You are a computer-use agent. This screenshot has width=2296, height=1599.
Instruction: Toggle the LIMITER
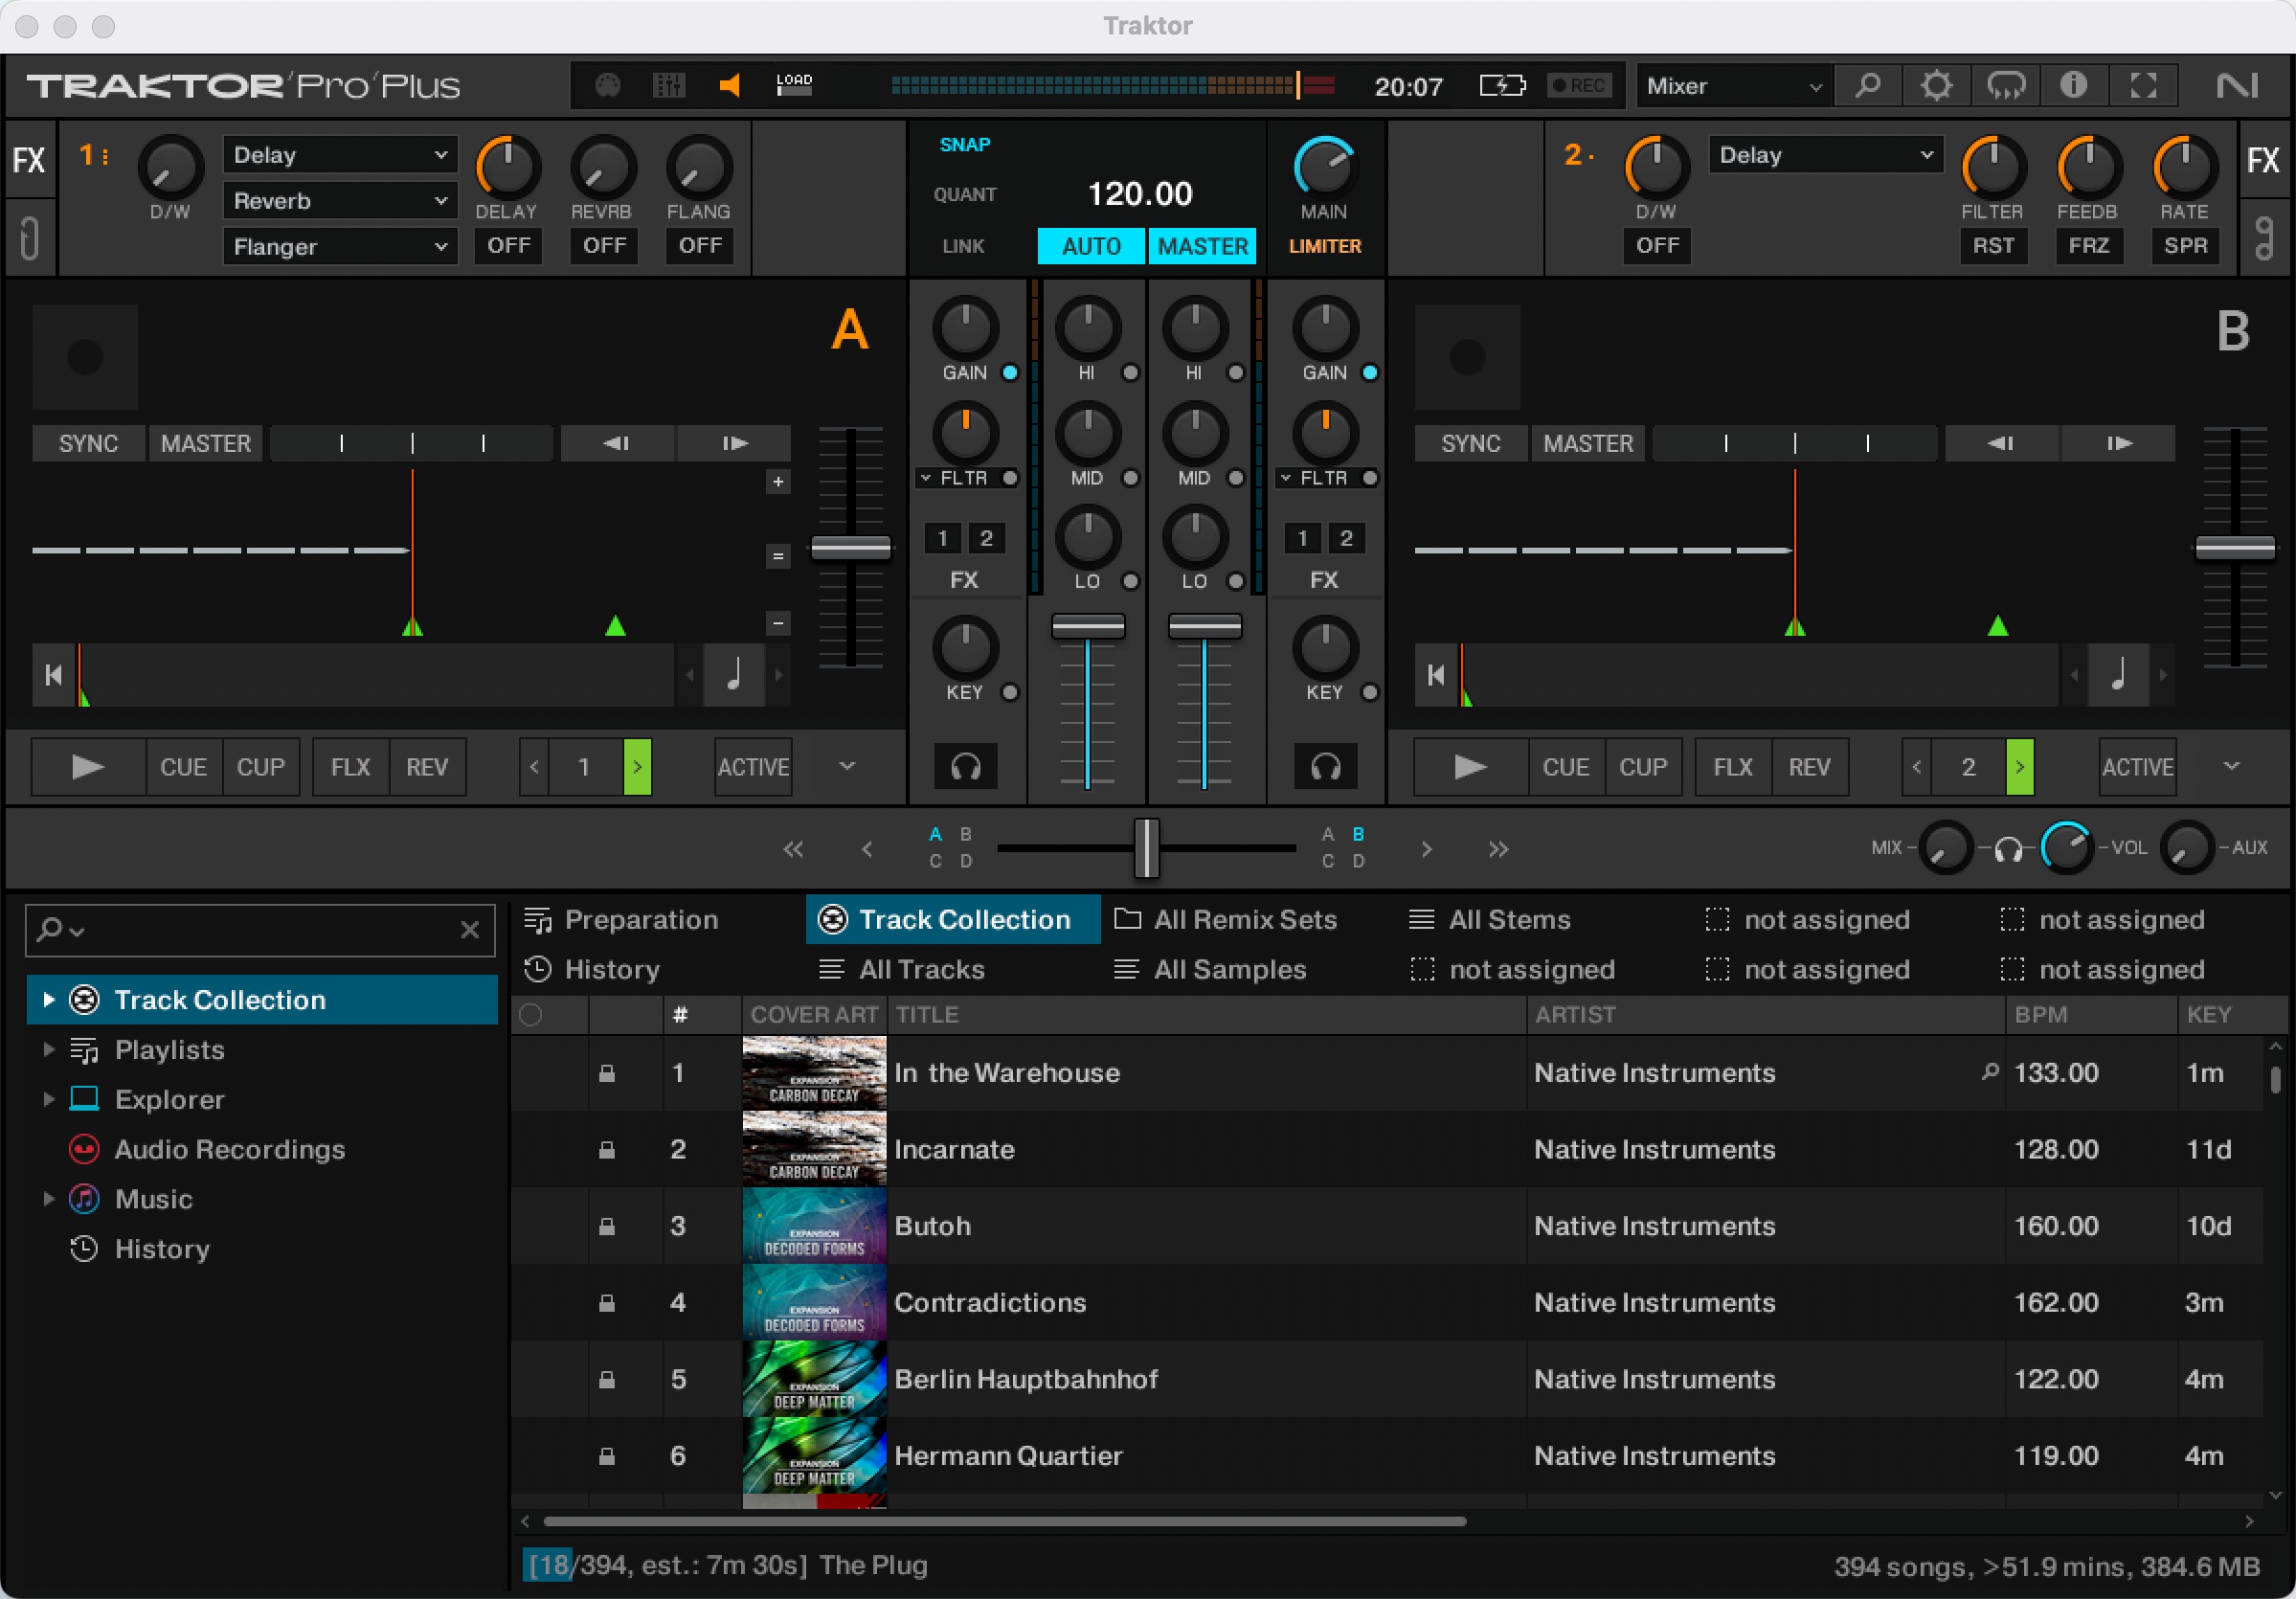pos(1324,246)
